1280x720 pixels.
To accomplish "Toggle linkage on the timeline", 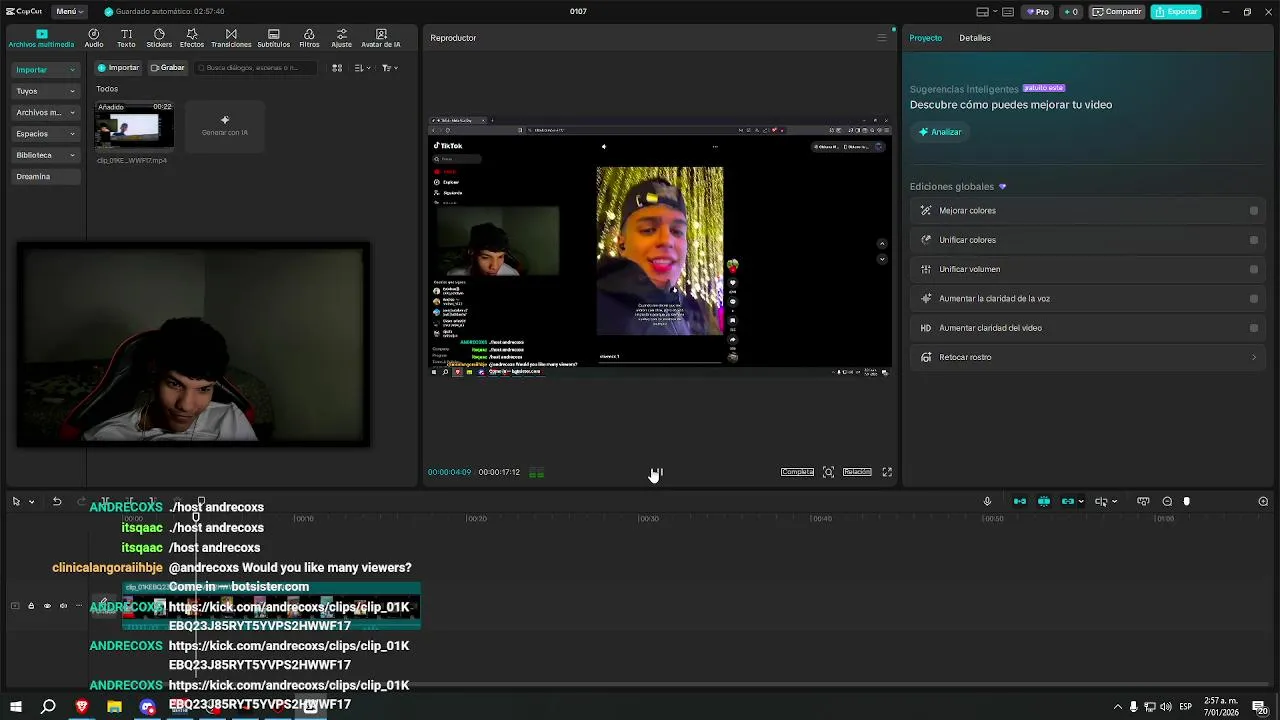I will click(1068, 501).
